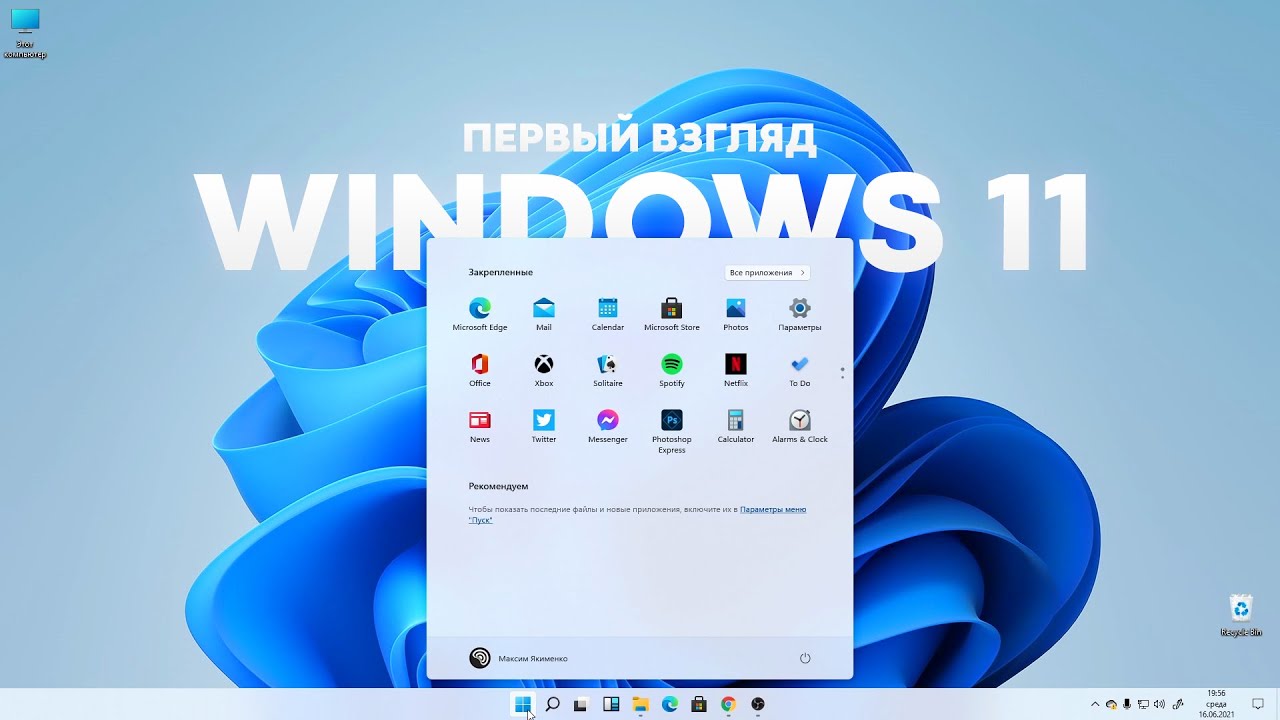Launch the Office app
Image resolution: width=1280 pixels, height=720 pixels.
point(480,370)
